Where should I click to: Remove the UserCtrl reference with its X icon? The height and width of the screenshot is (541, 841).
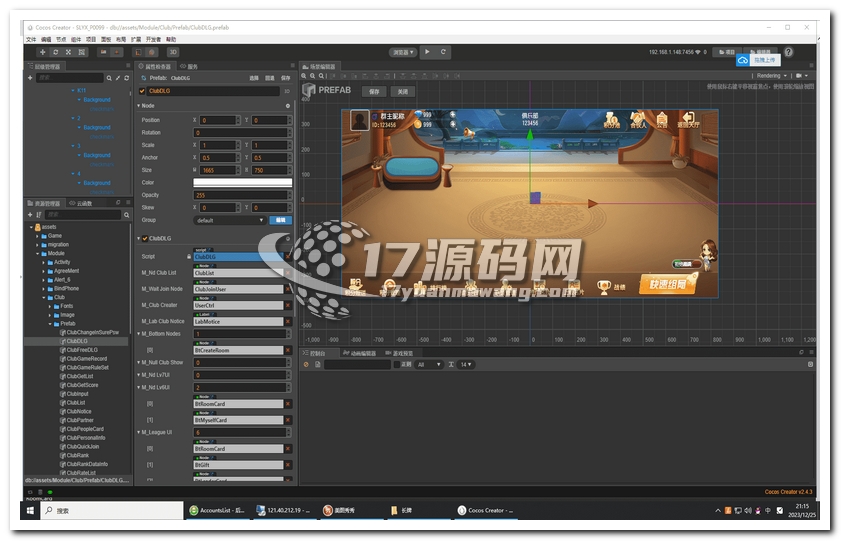pos(288,305)
